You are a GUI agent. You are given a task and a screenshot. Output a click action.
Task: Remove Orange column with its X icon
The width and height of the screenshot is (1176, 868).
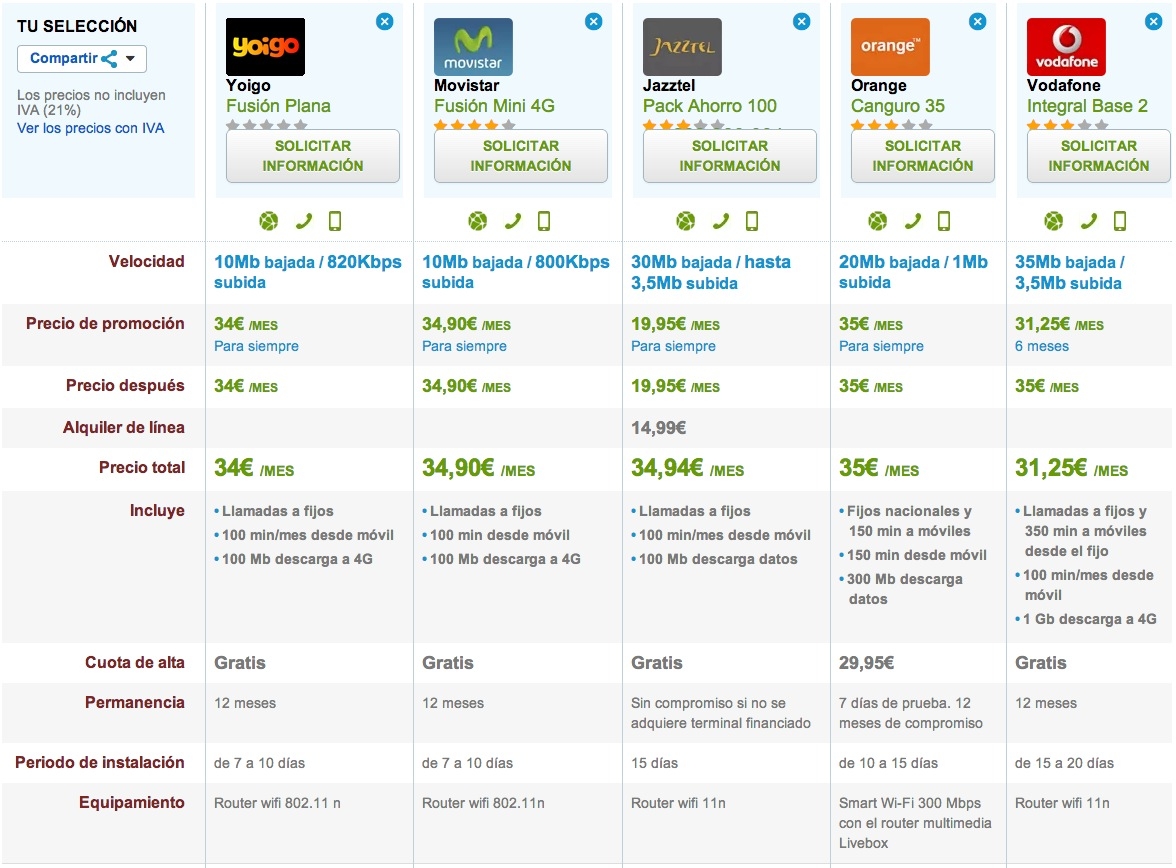[977, 22]
